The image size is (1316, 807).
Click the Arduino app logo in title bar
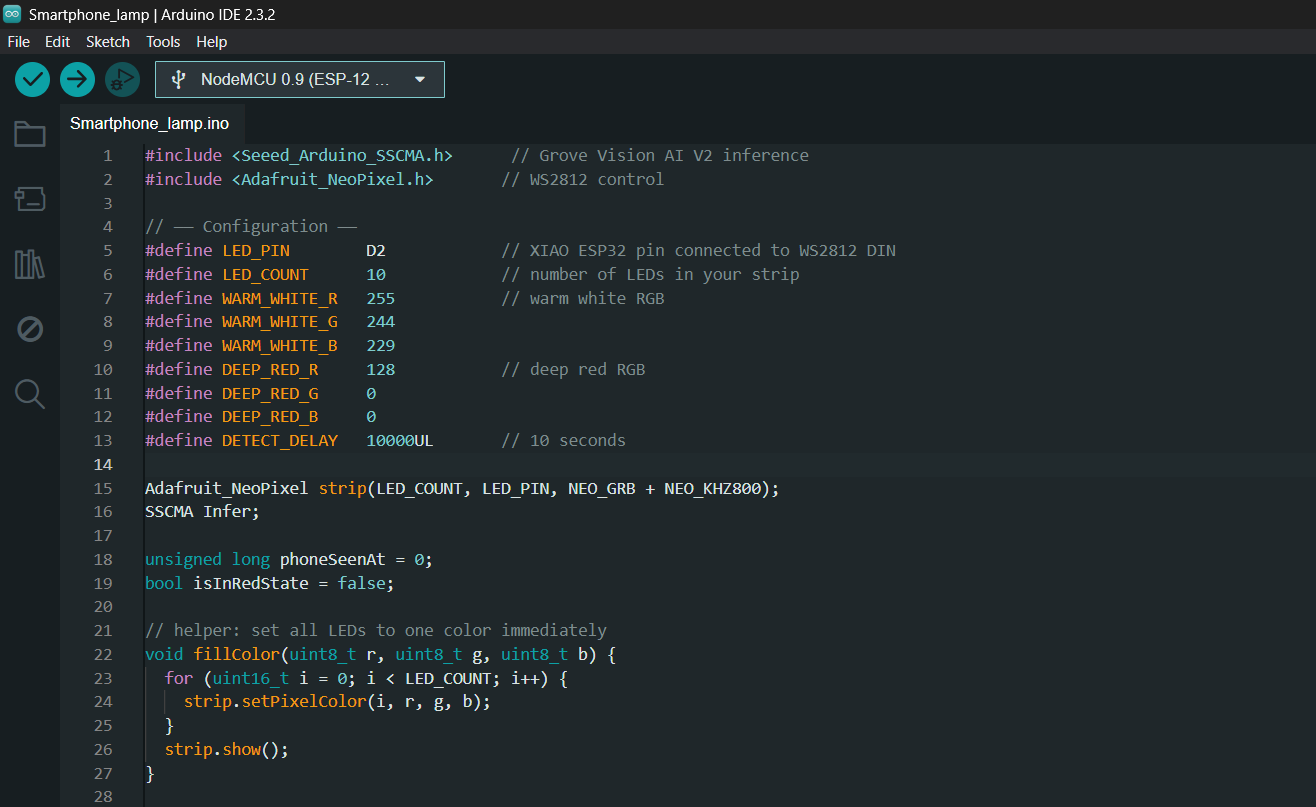[12, 14]
